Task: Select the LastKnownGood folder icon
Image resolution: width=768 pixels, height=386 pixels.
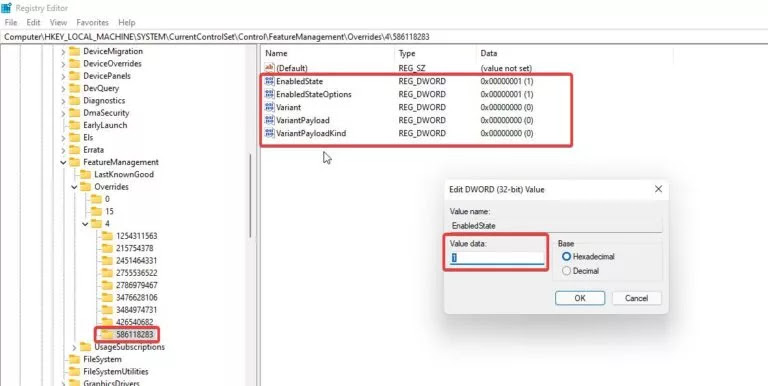Action: point(86,174)
